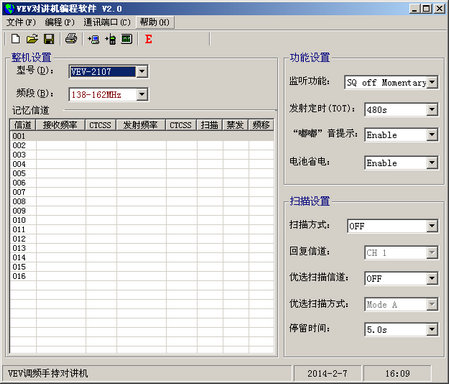Expand the 停留时间 5.0s dropdown
Viewport: 449px width, 384px height.
(x=432, y=329)
